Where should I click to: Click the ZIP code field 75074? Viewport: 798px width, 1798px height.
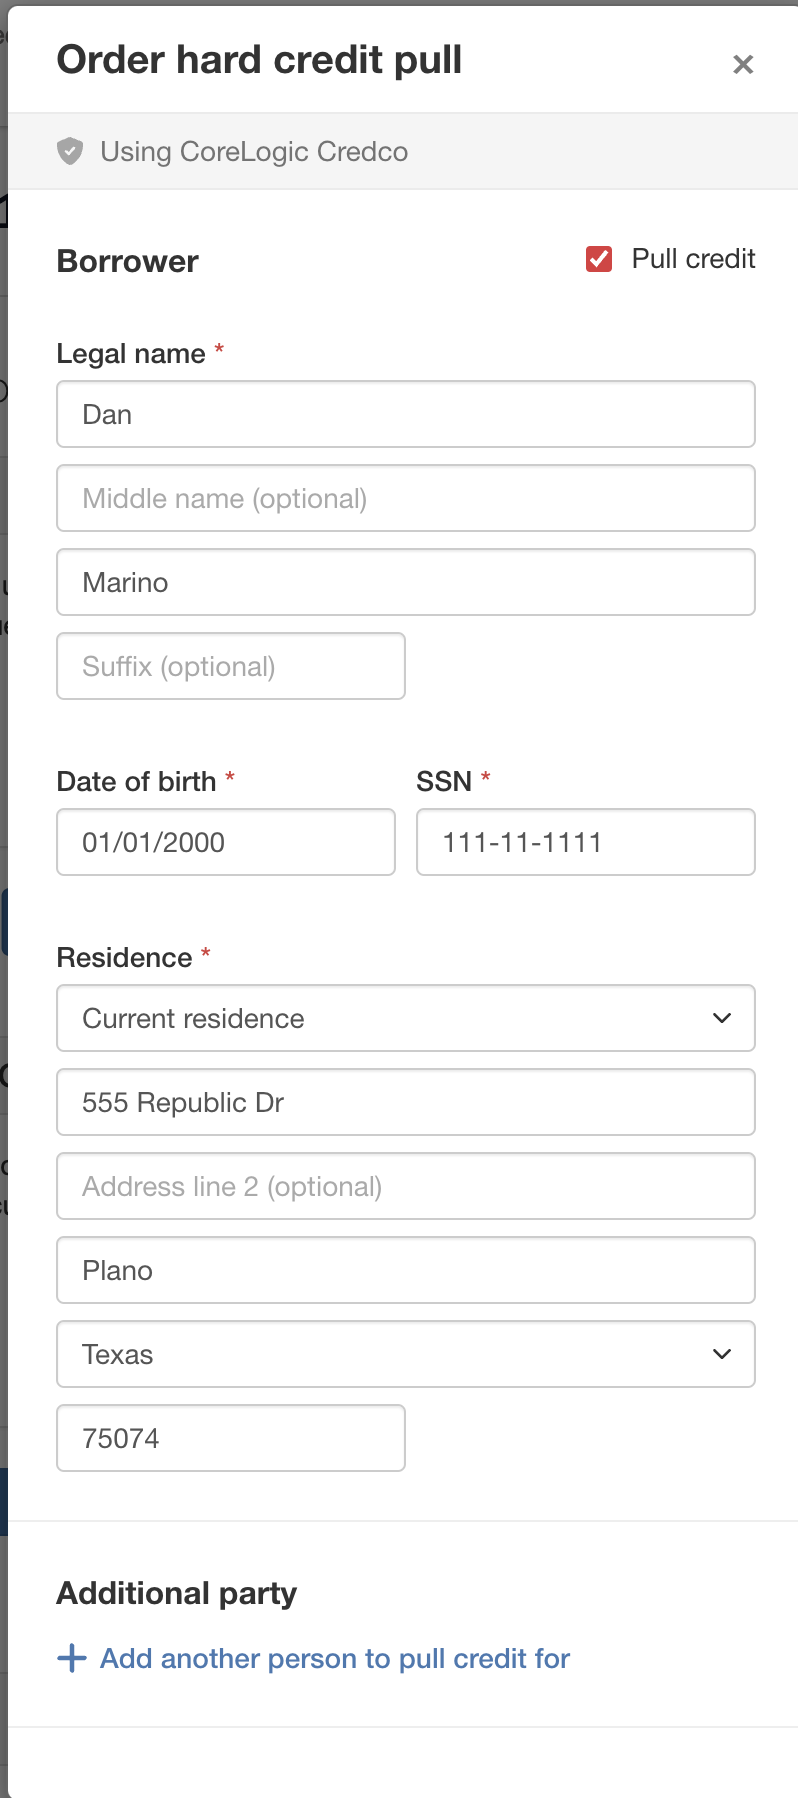tap(230, 1438)
